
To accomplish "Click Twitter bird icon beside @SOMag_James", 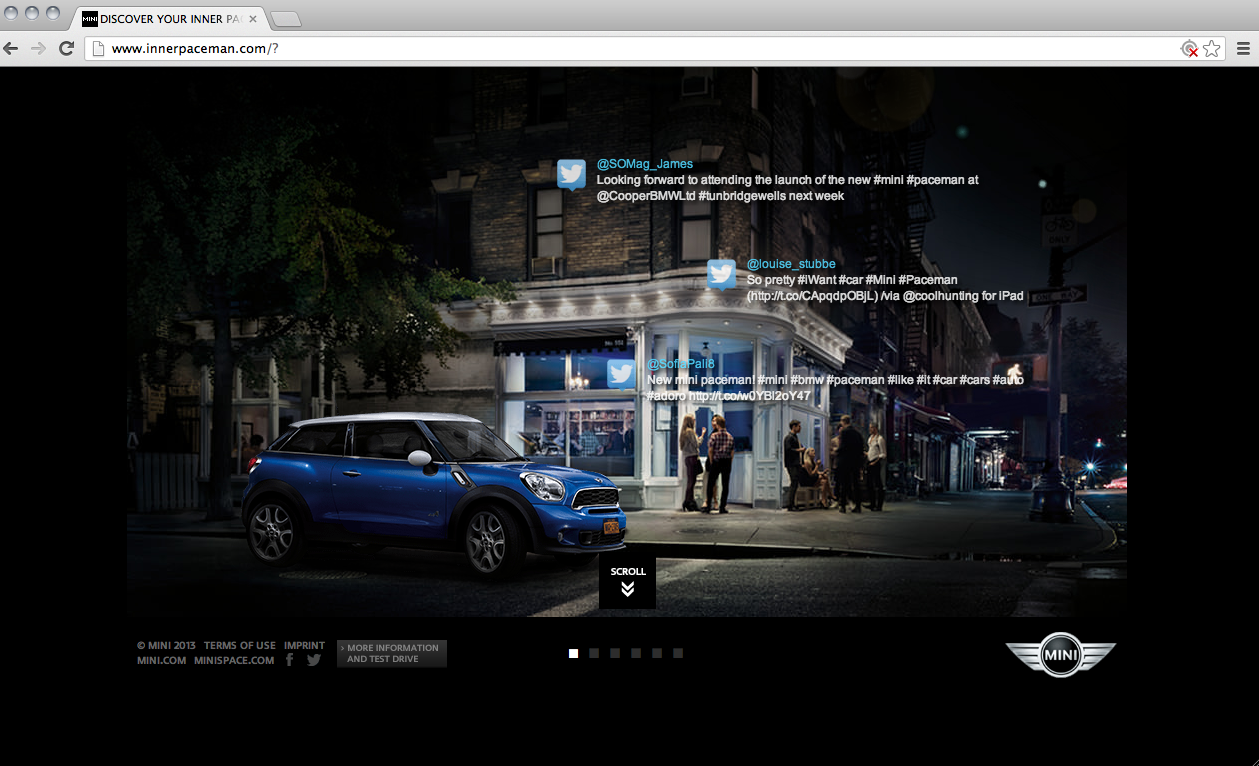I will (571, 175).
